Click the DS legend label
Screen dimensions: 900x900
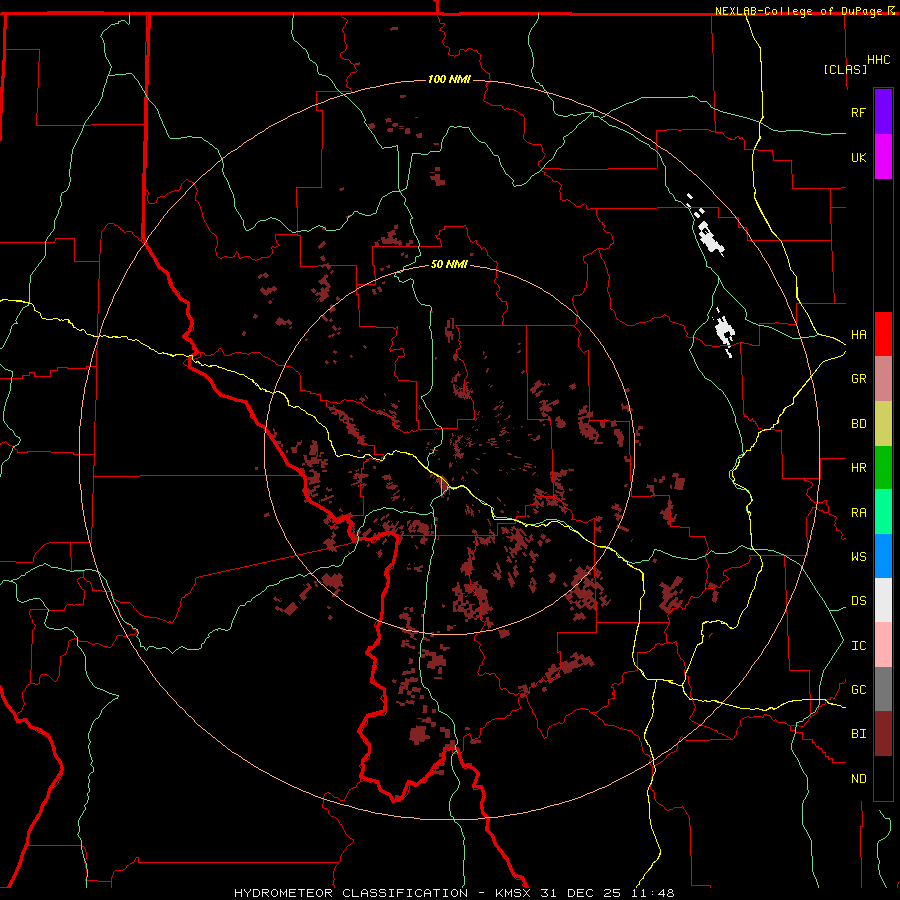click(x=858, y=601)
